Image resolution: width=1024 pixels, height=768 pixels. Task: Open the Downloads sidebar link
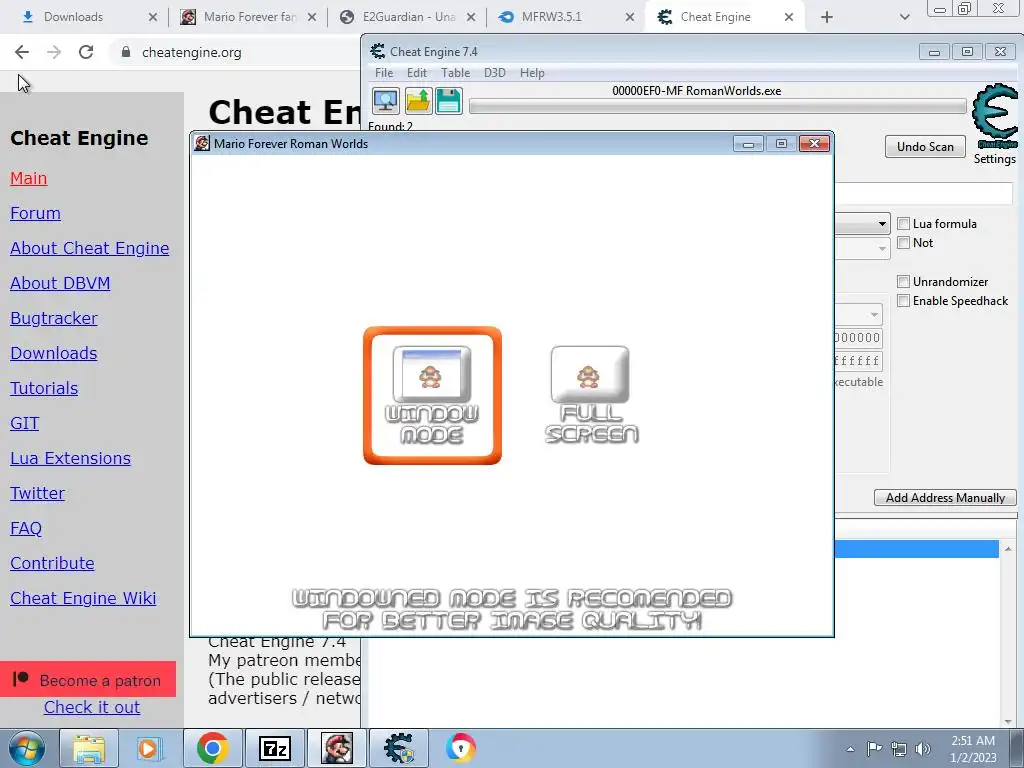54,353
